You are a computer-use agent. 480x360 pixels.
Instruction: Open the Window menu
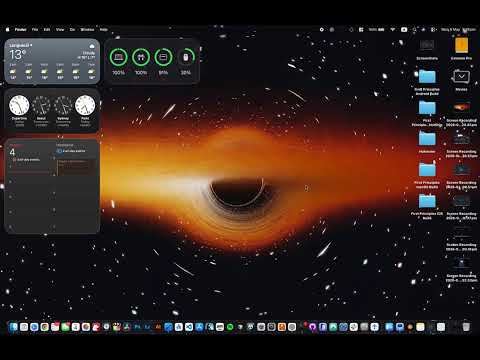pos(87,29)
